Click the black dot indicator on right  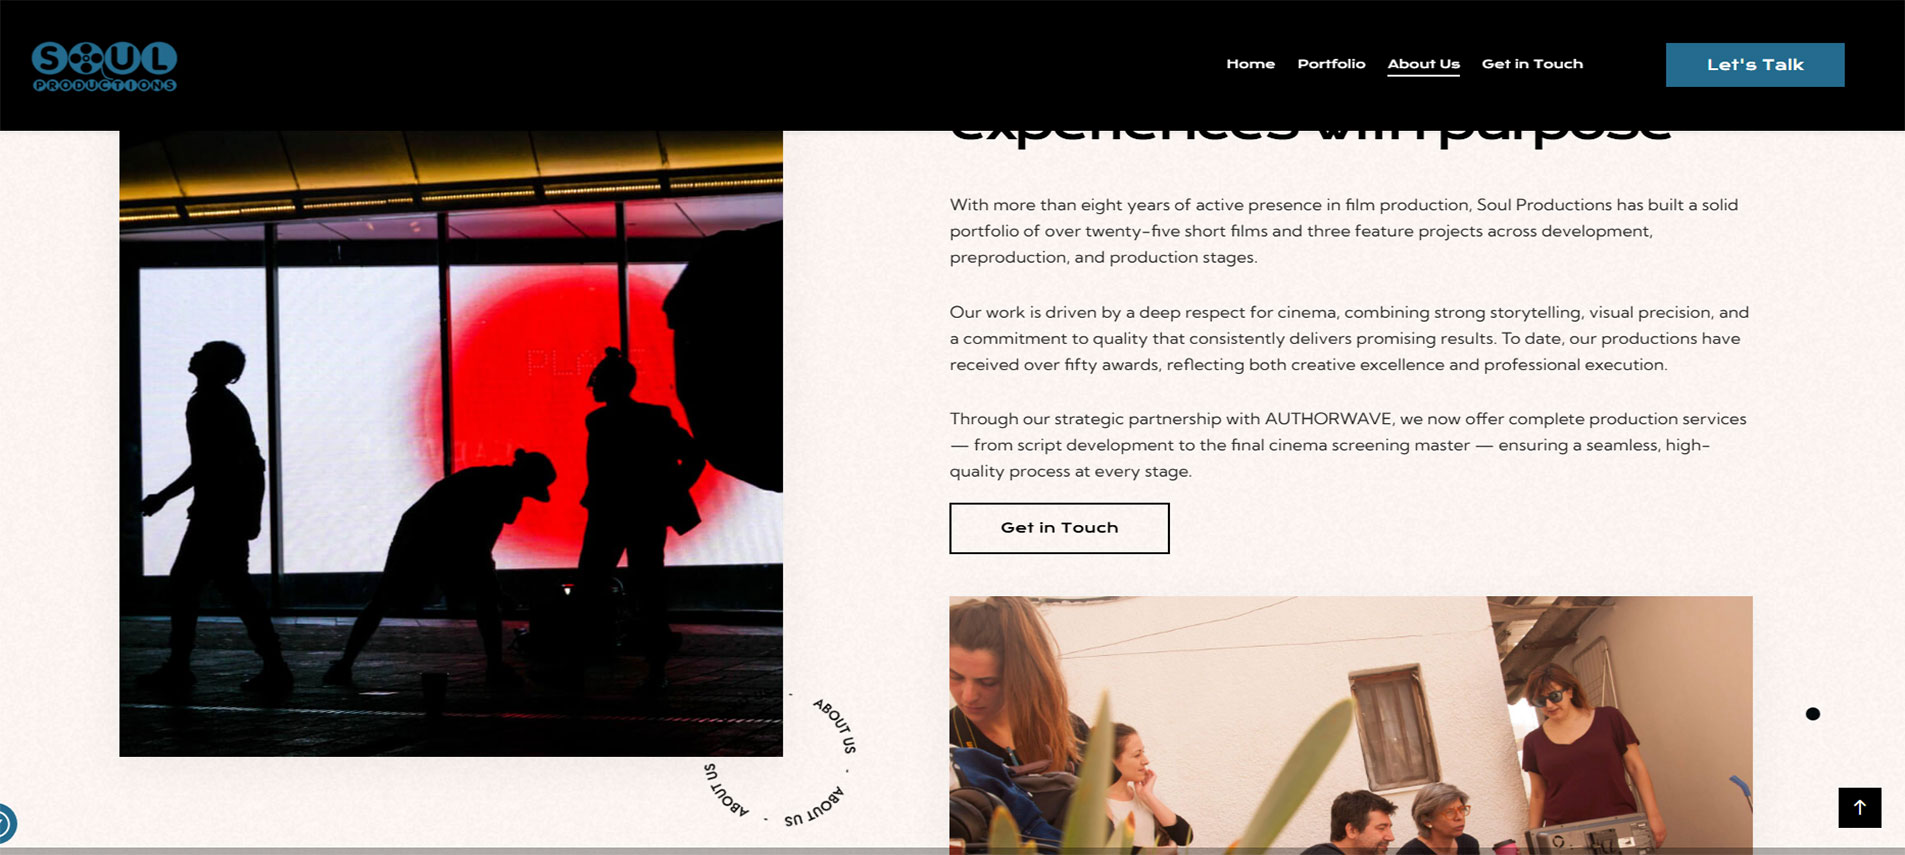coord(1812,714)
